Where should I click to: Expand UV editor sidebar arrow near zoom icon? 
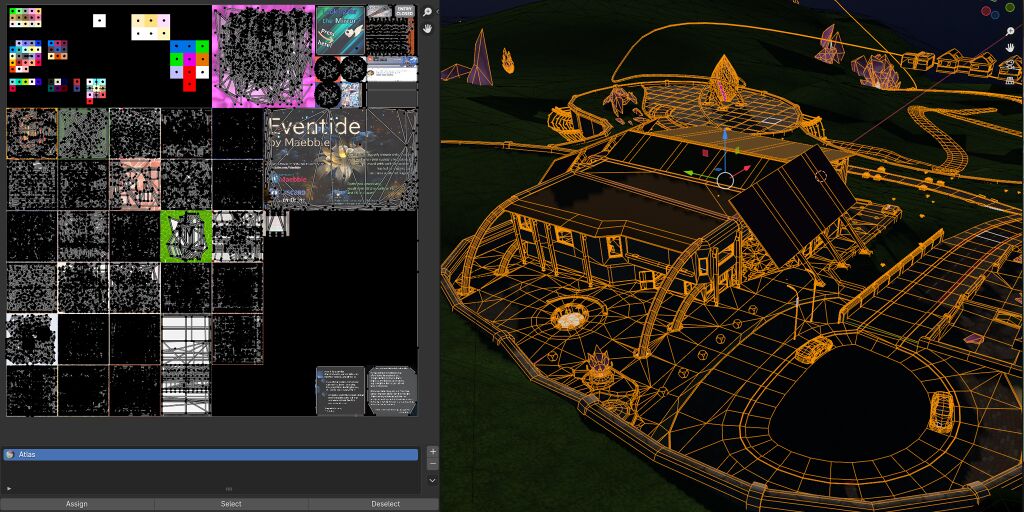[438, 11]
